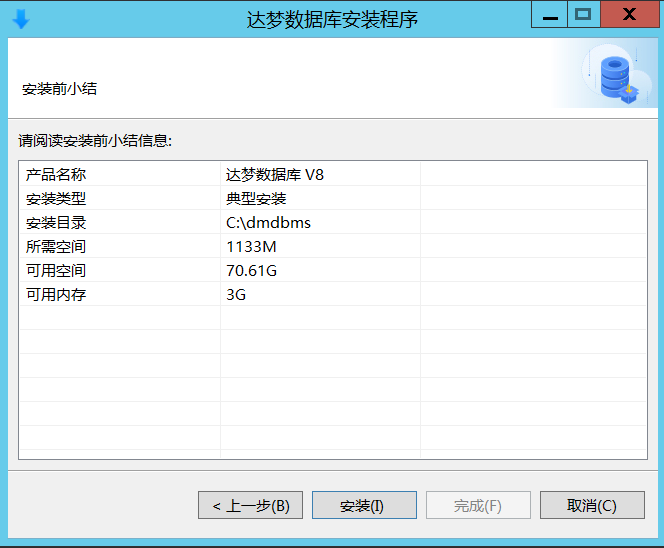Image resolution: width=664 pixels, height=548 pixels.
Task: Select the 可用内存 row label
Action: click(x=56, y=295)
